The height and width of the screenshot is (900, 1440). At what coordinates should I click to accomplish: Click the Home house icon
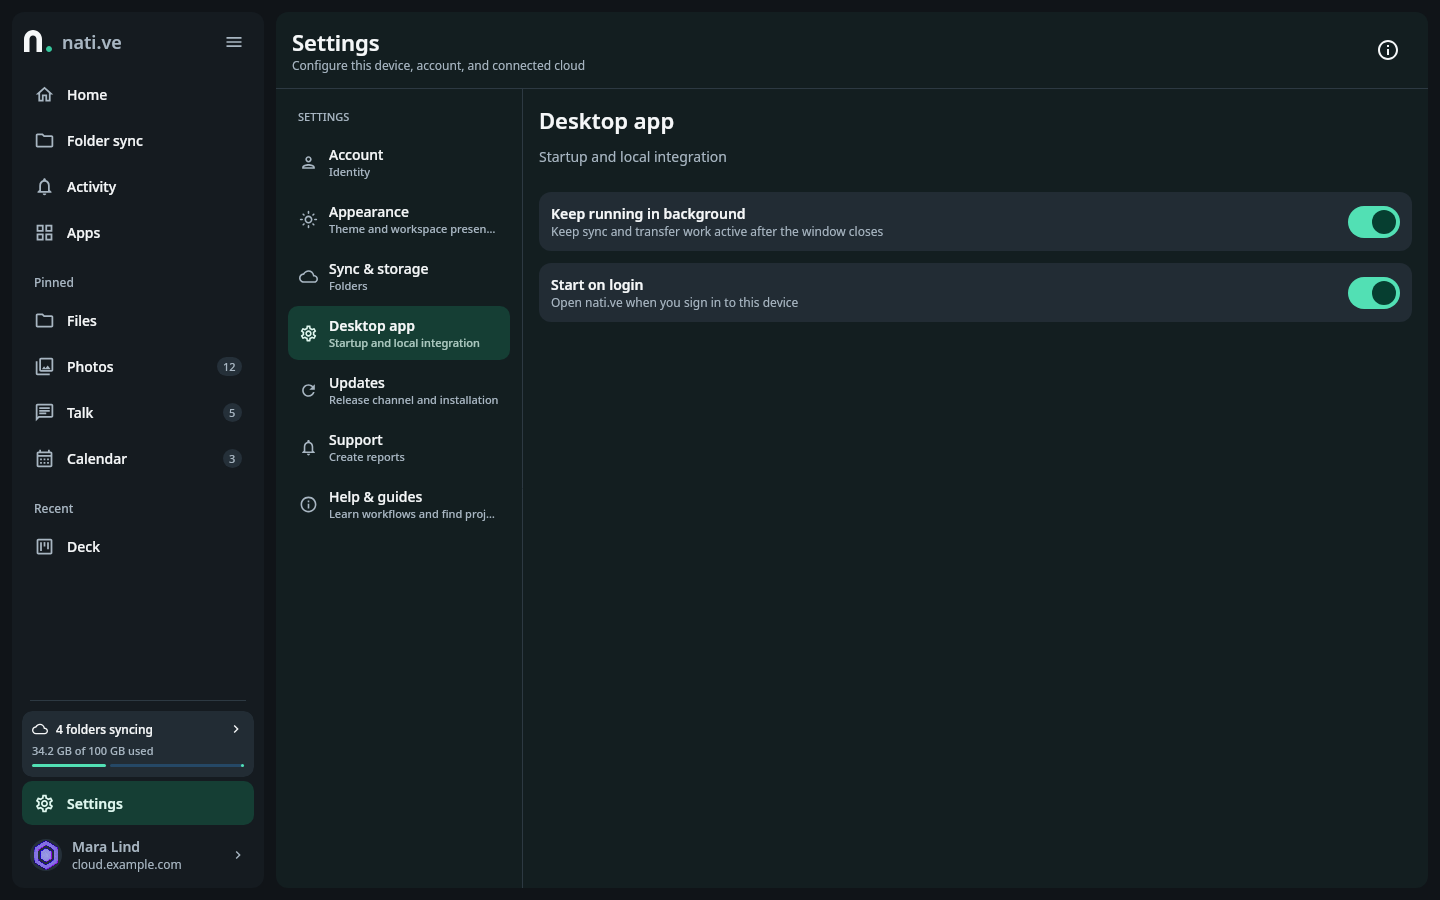point(44,95)
